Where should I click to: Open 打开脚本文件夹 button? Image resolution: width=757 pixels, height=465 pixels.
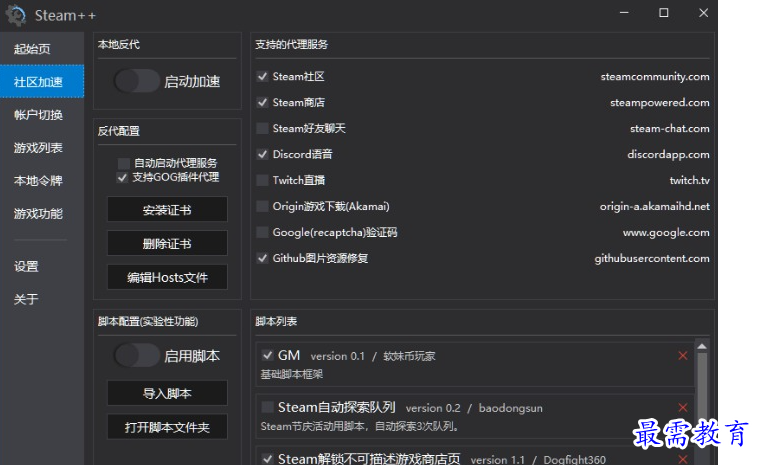tap(167, 427)
